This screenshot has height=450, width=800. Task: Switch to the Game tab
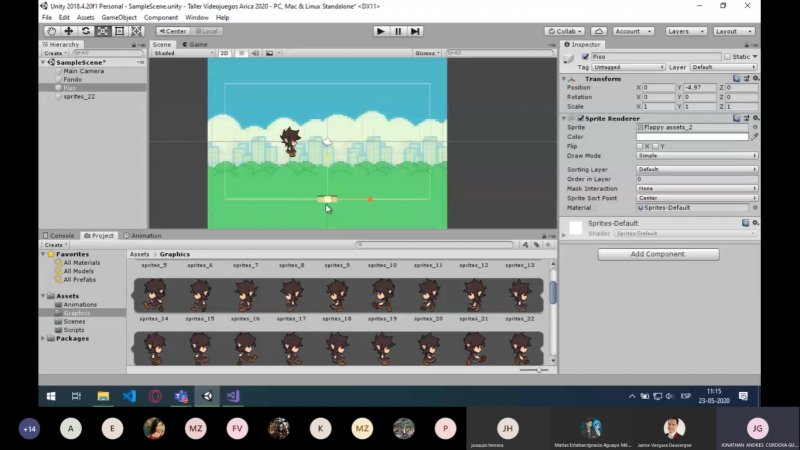pos(195,44)
